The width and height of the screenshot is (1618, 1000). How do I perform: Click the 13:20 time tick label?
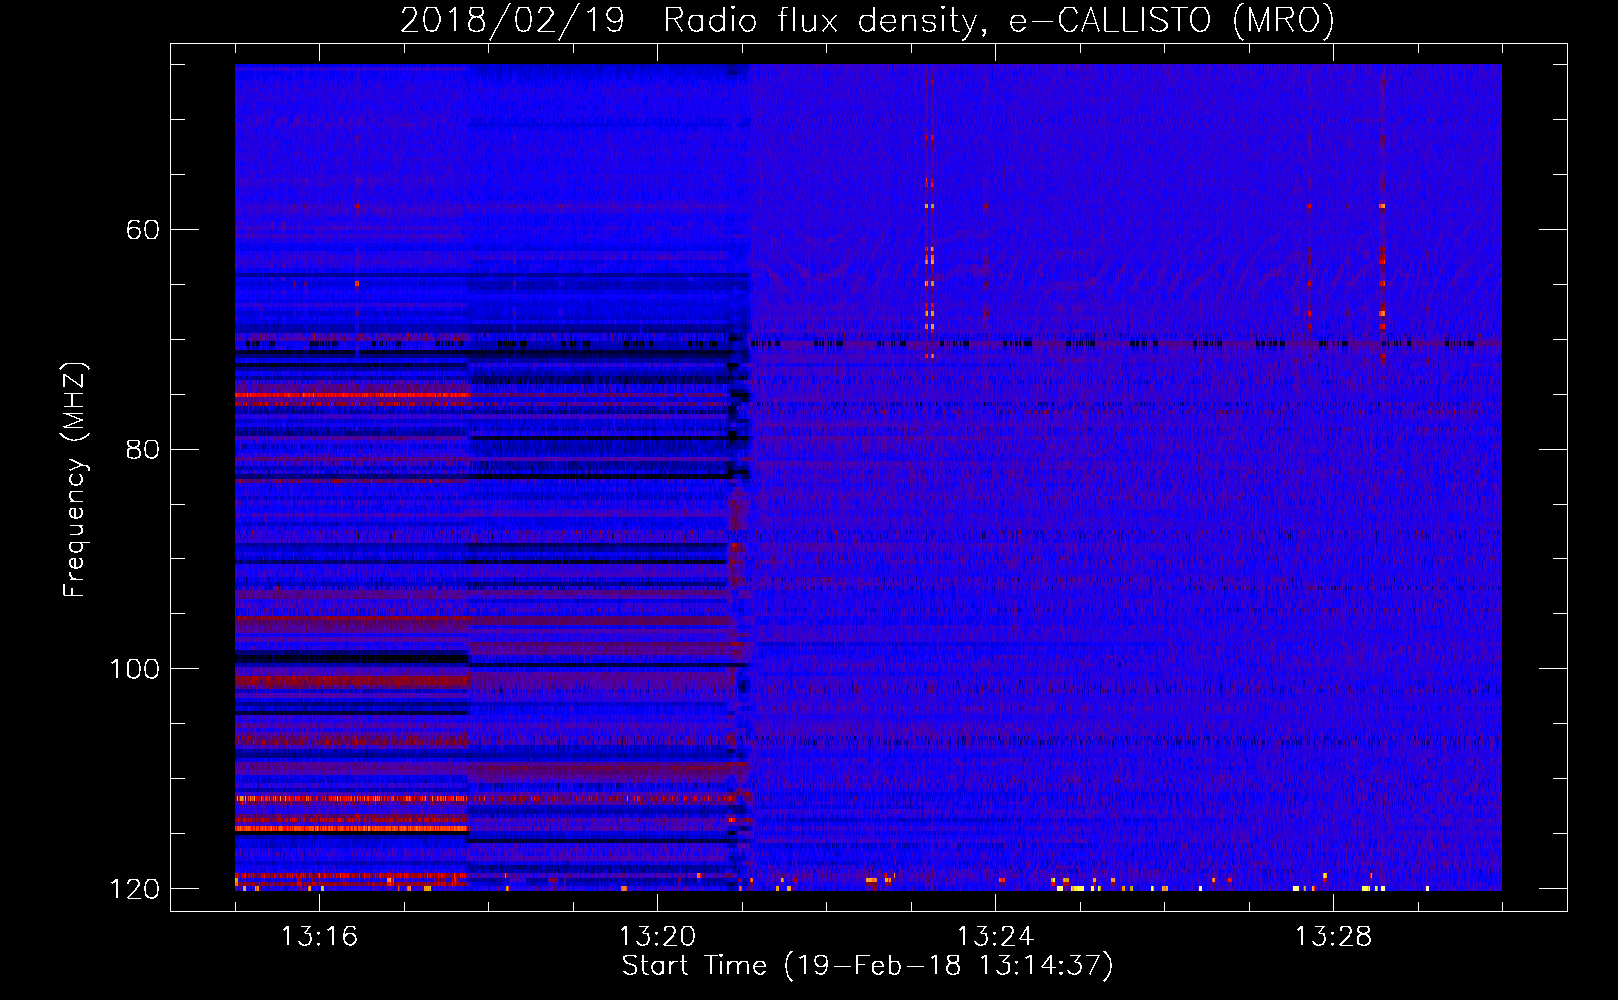click(x=657, y=937)
